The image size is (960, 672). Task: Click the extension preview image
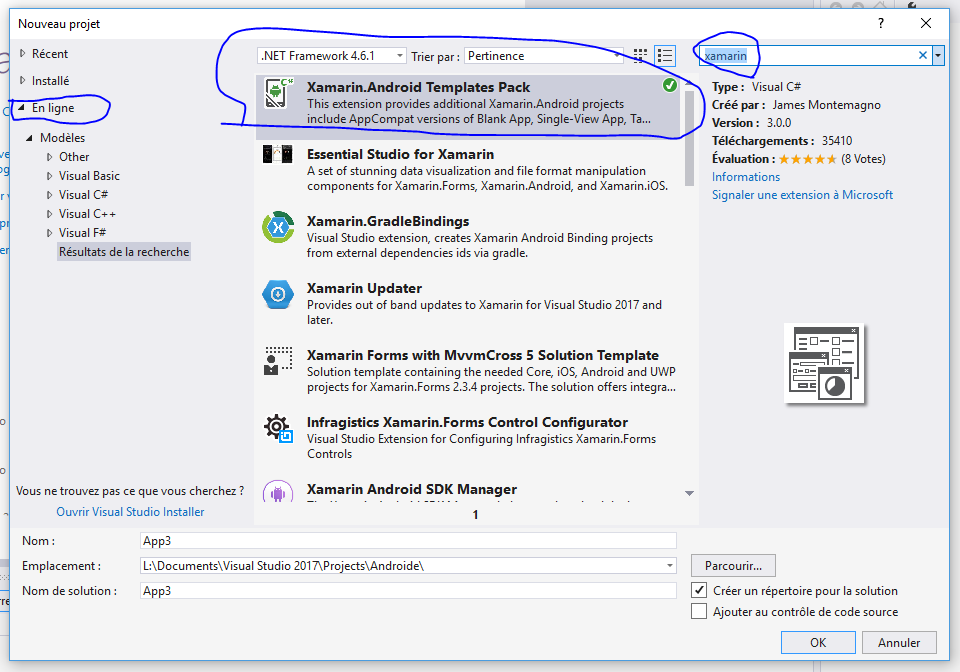click(x=824, y=364)
